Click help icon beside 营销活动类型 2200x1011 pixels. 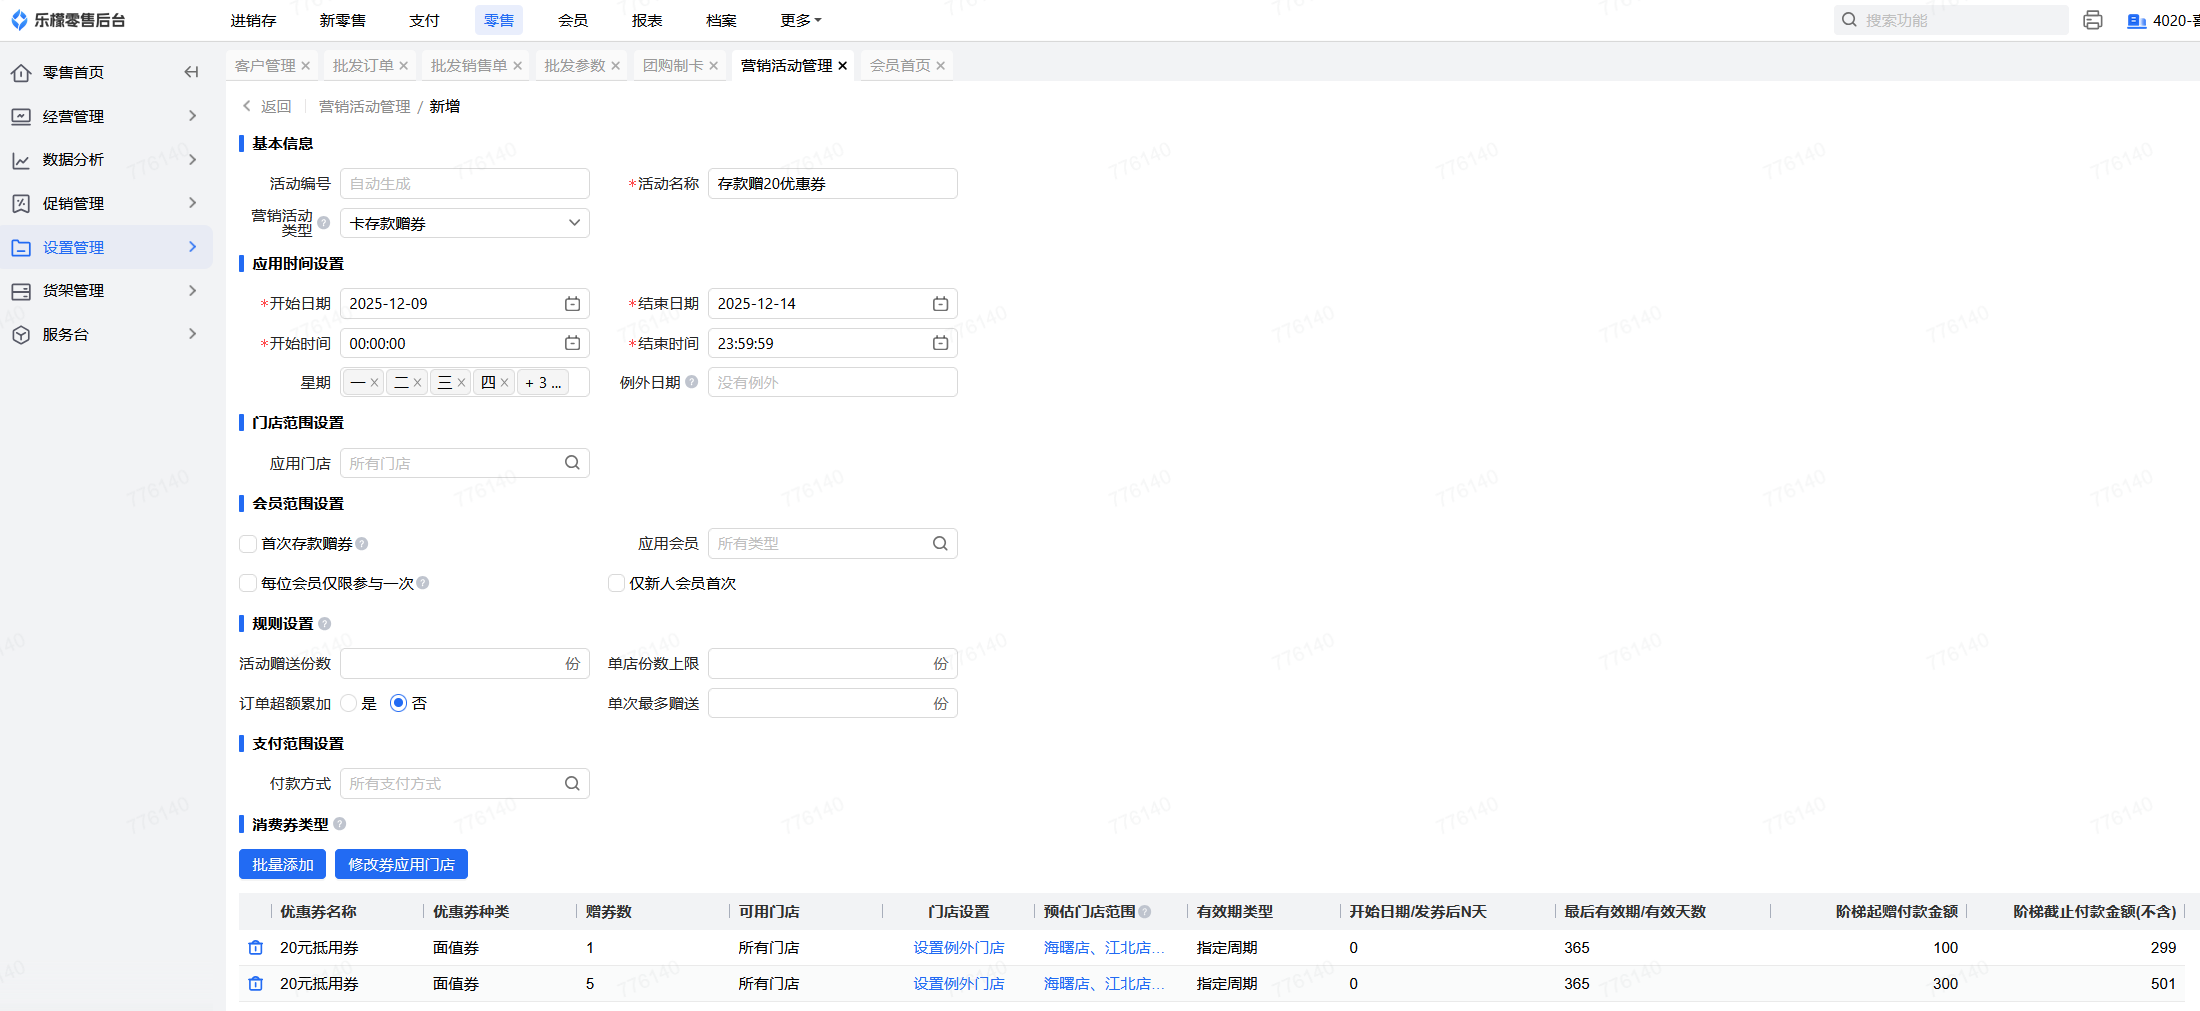pos(324,223)
